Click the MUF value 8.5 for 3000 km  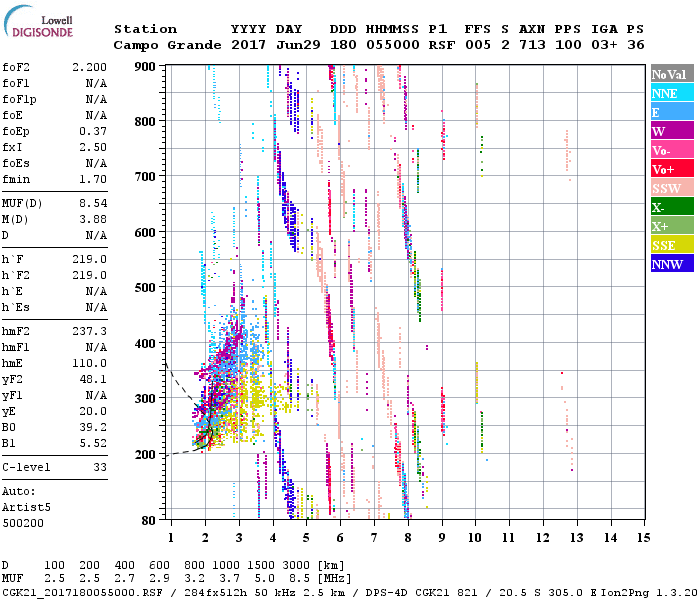click(x=300, y=579)
